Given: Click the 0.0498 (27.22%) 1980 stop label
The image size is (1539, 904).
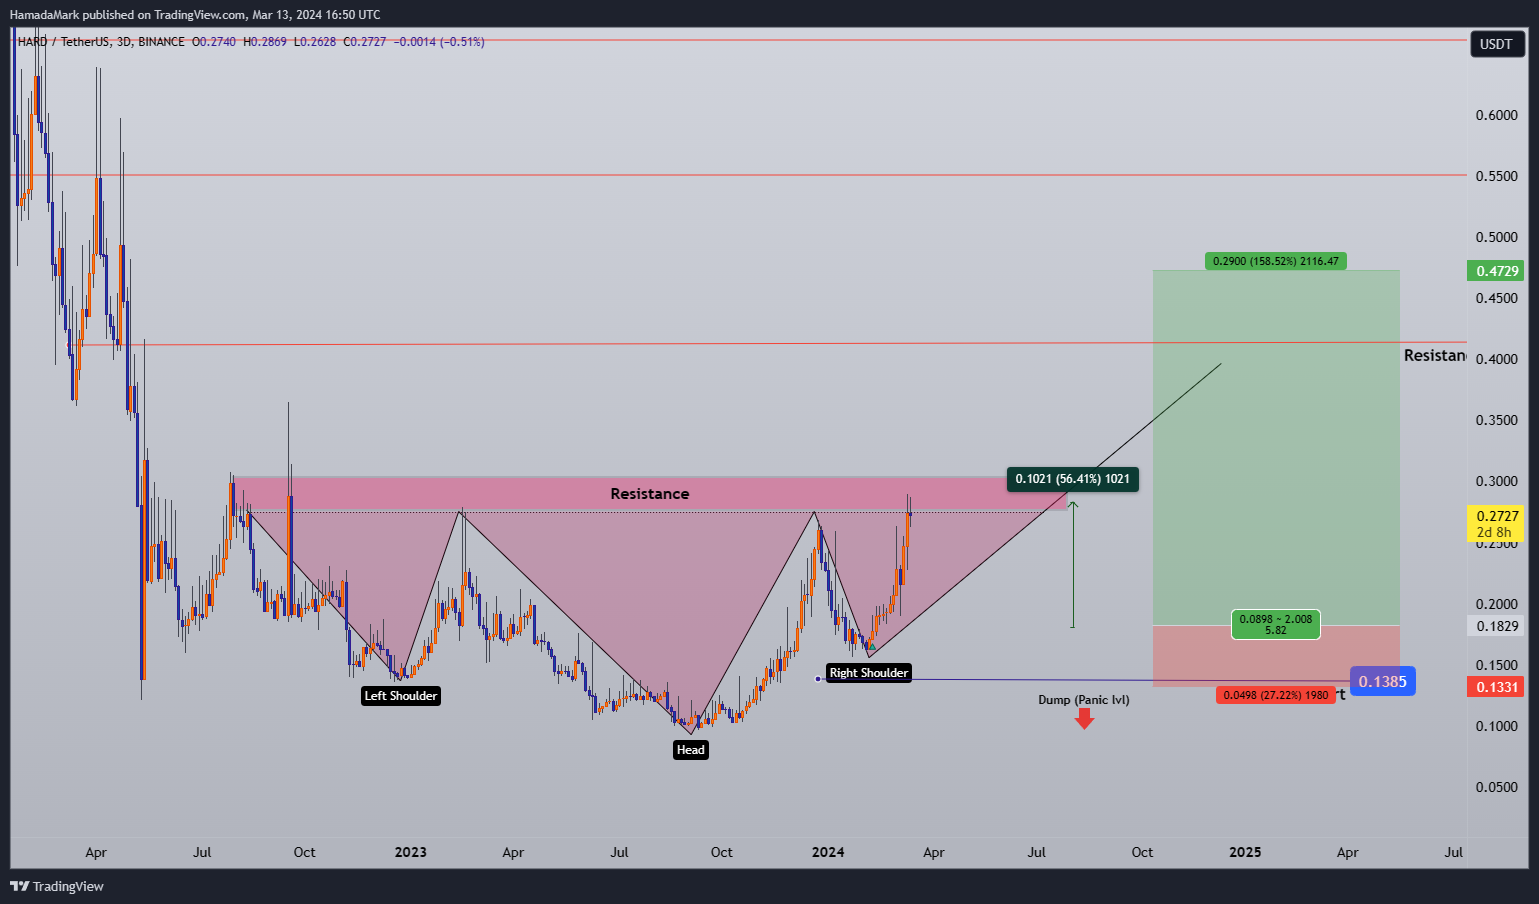Looking at the screenshot, I should (1276, 695).
